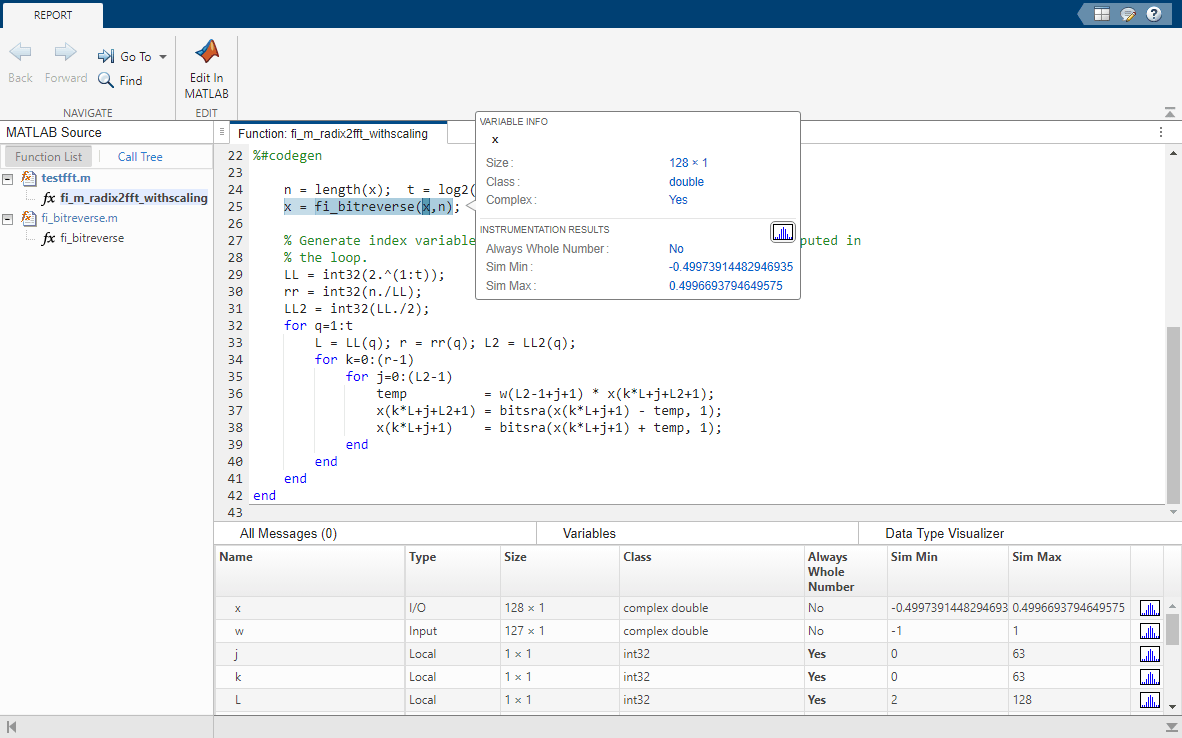Image resolution: width=1182 pixels, height=738 pixels.
Task: Click variables table scroll down arrow
Action: pos(1173,707)
